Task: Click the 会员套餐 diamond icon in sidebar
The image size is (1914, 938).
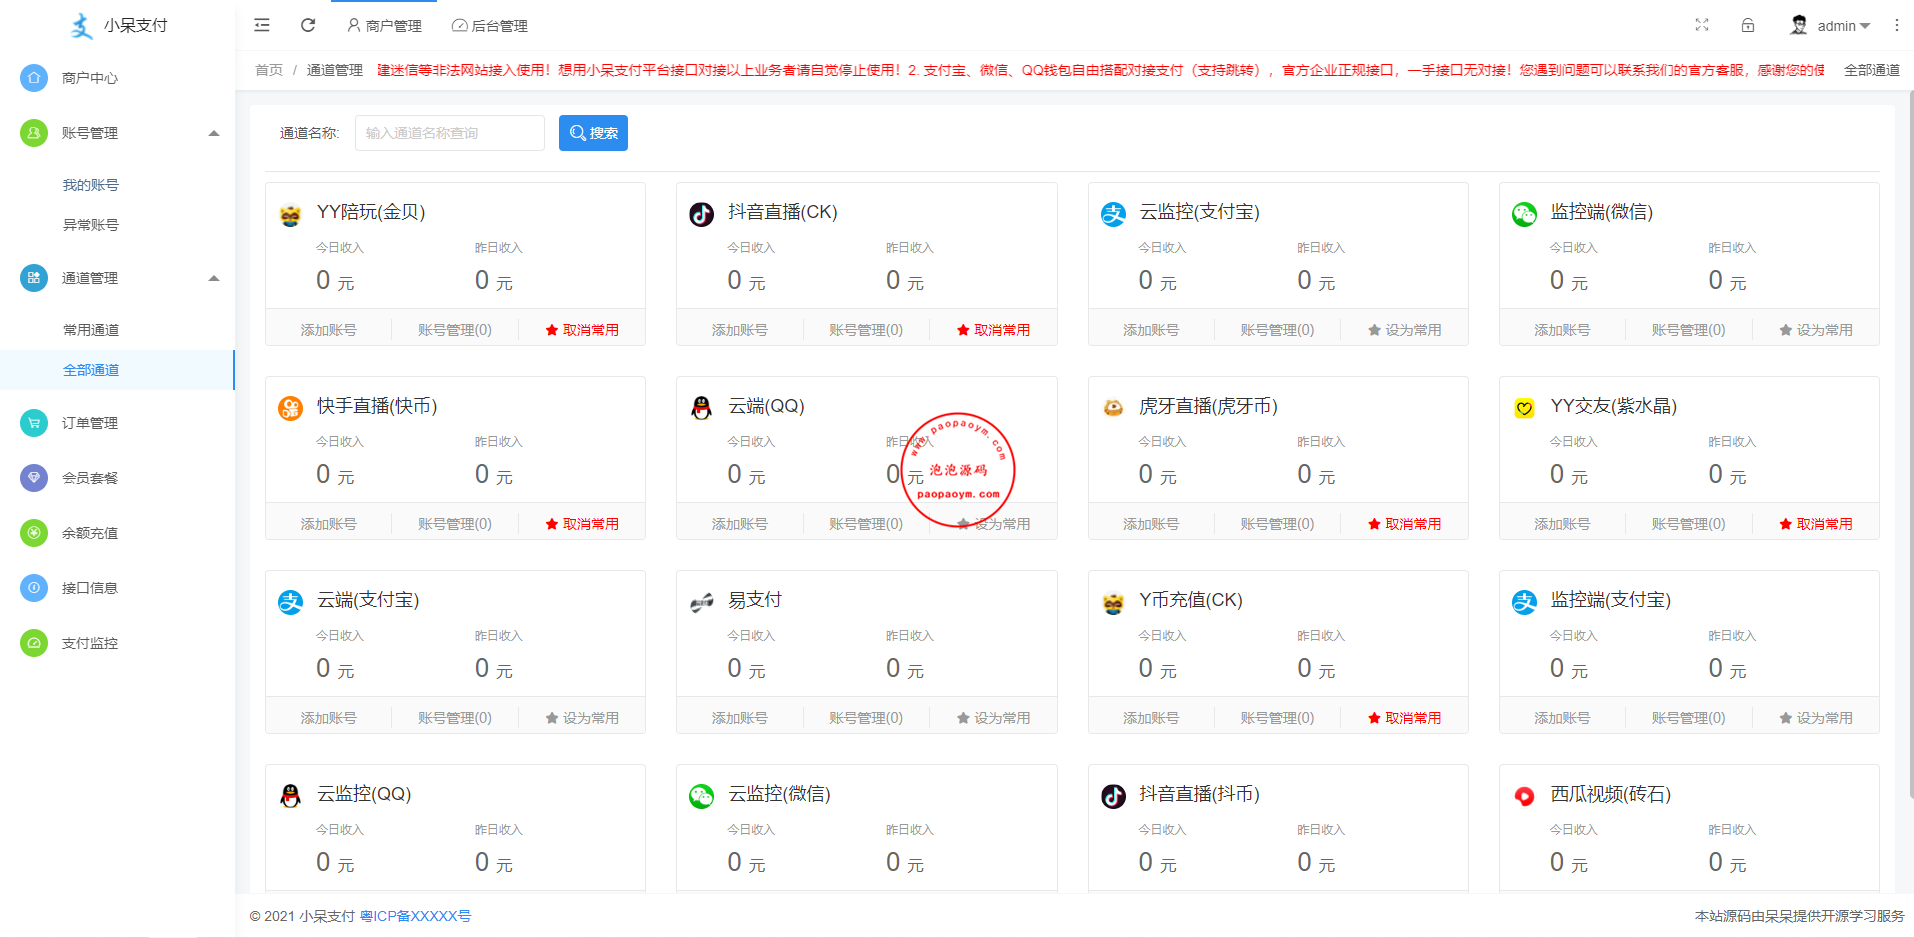Action: (x=34, y=478)
